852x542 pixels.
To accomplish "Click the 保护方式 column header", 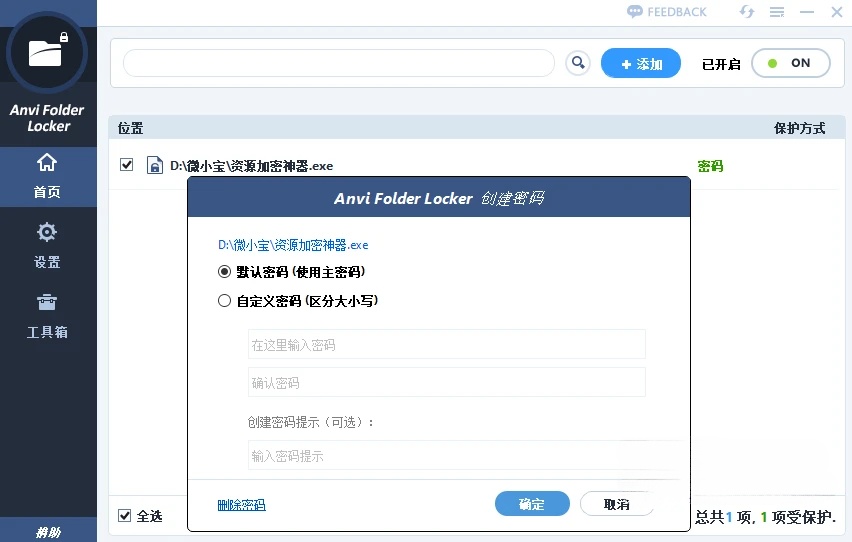I will click(x=799, y=128).
